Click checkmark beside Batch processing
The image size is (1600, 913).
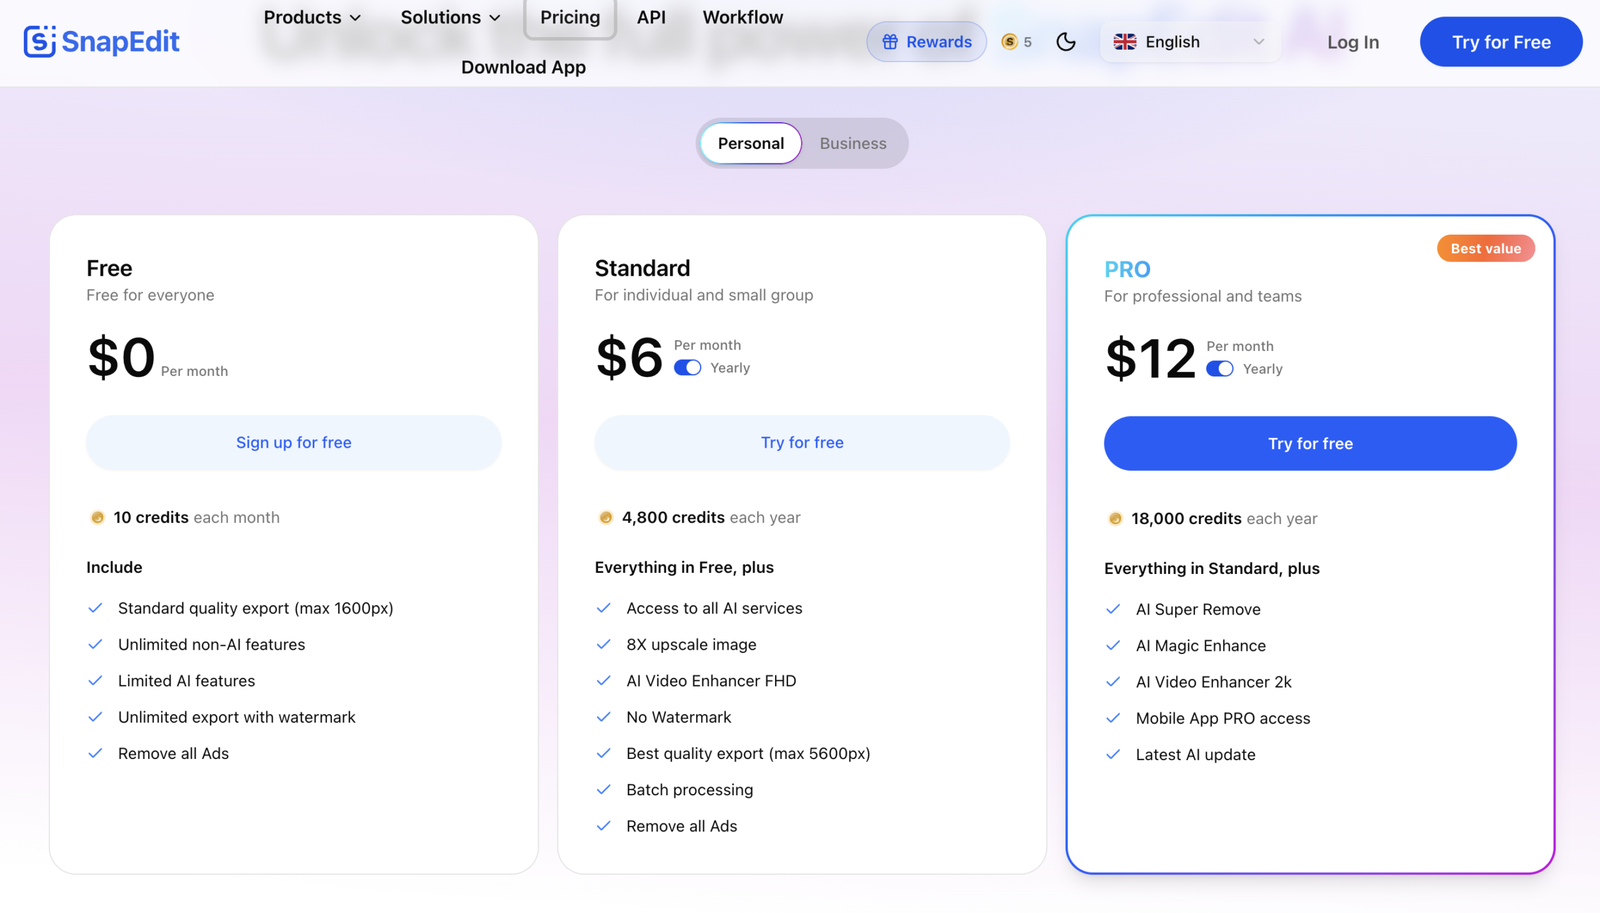(603, 790)
